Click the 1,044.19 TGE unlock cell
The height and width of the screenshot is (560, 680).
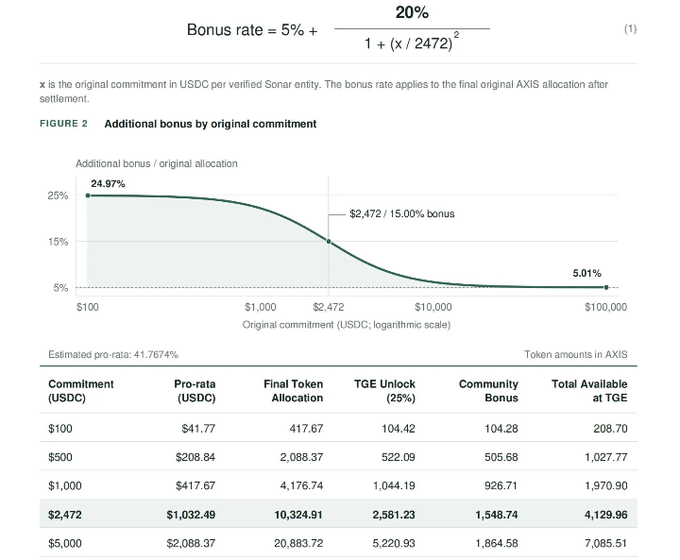coord(394,486)
